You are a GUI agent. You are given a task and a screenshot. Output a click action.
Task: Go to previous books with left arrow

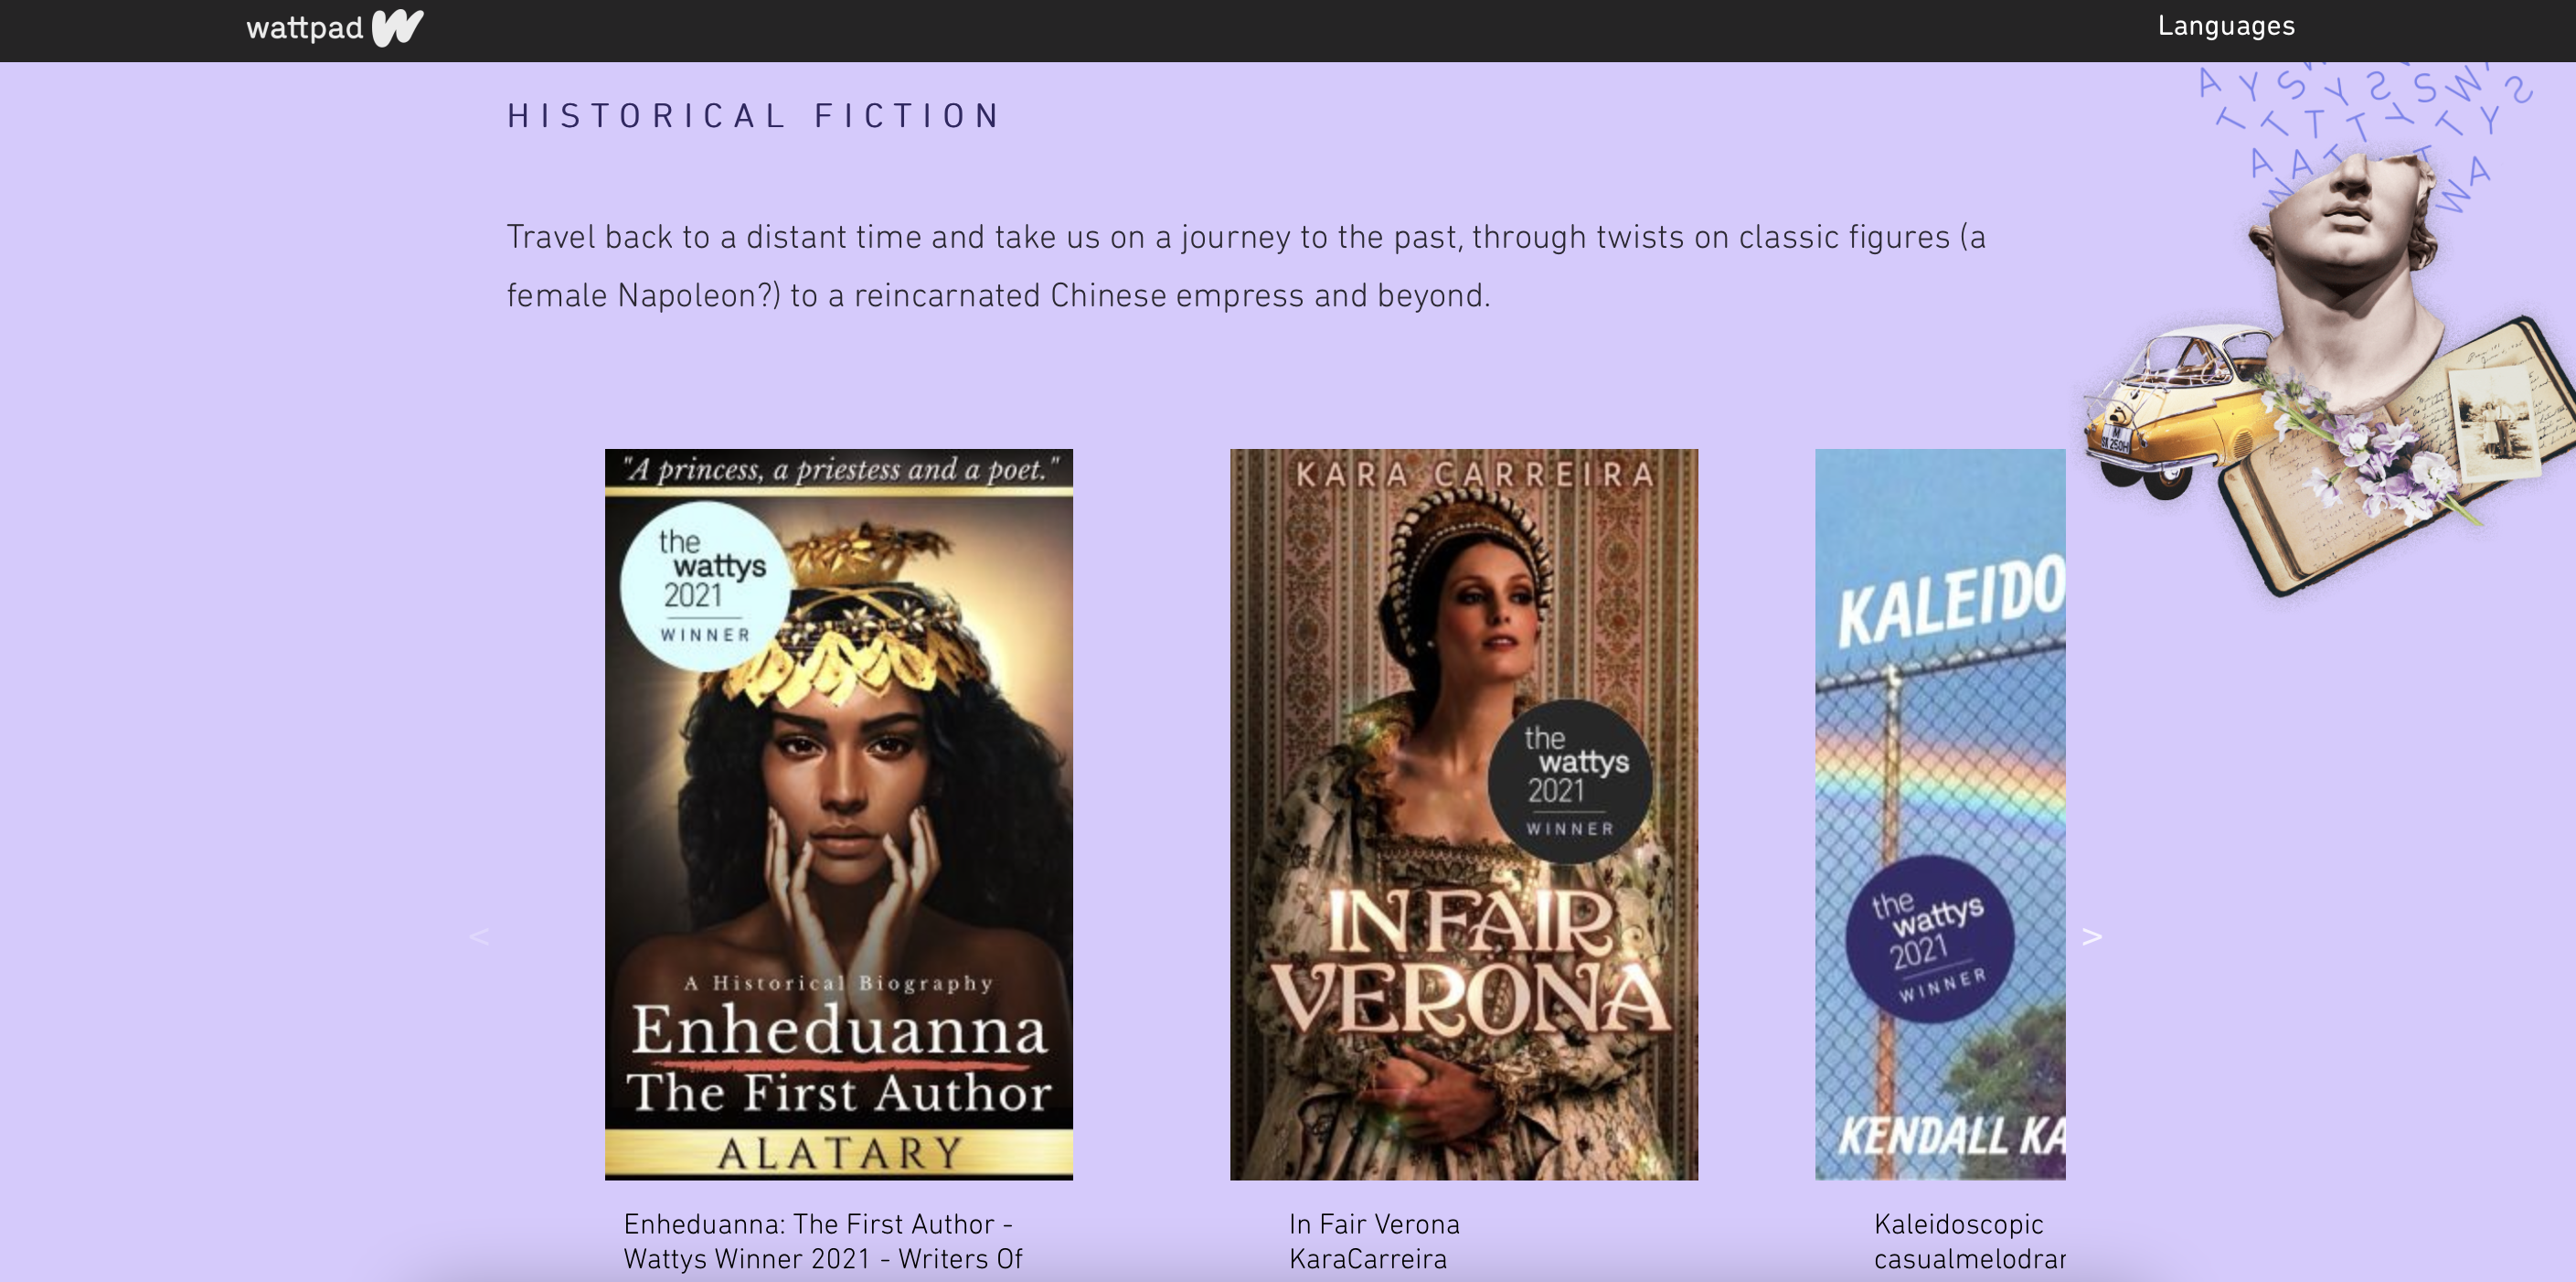point(479,937)
